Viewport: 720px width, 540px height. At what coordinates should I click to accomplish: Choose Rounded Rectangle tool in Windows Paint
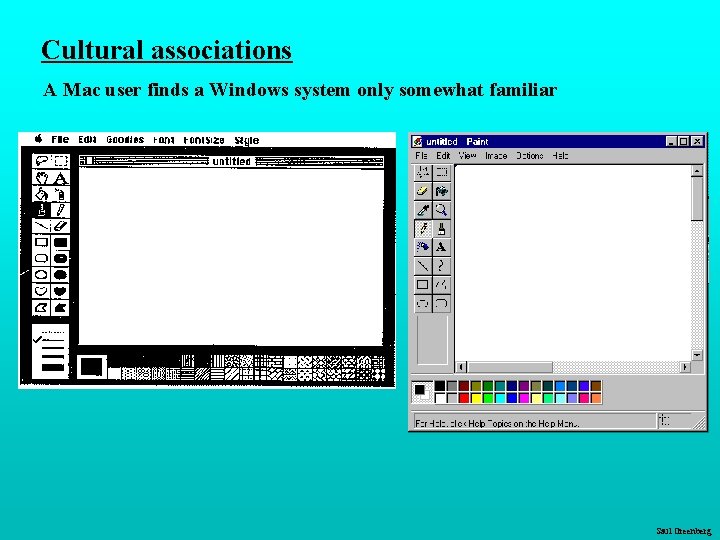pyautogui.click(x=442, y=304)
